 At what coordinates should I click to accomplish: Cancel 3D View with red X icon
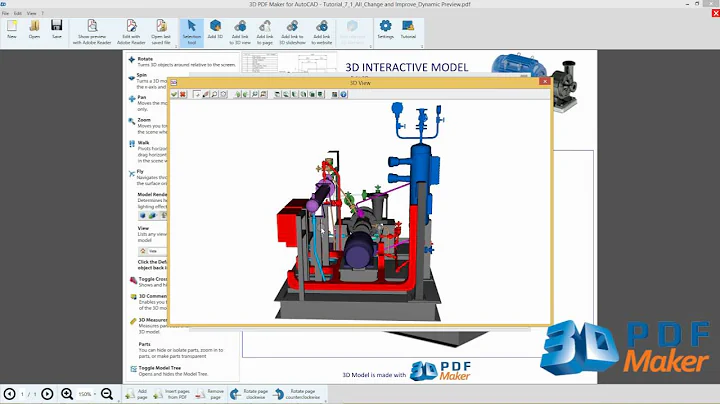(183, 94)
